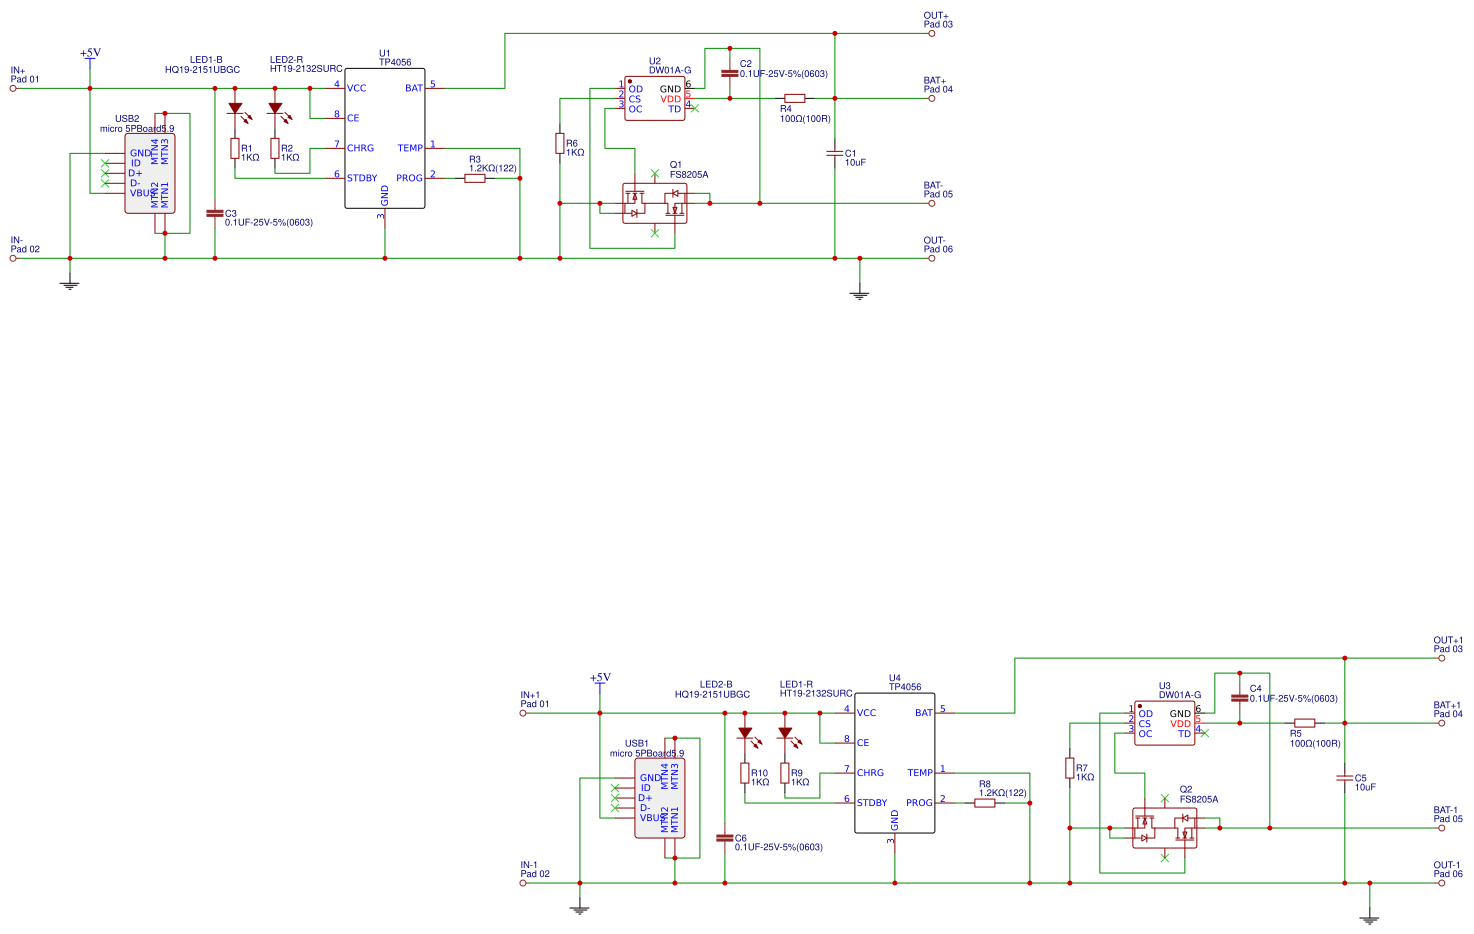Click the TD pin label on U3
The image size is (1474, 934).
(1185, 734)
